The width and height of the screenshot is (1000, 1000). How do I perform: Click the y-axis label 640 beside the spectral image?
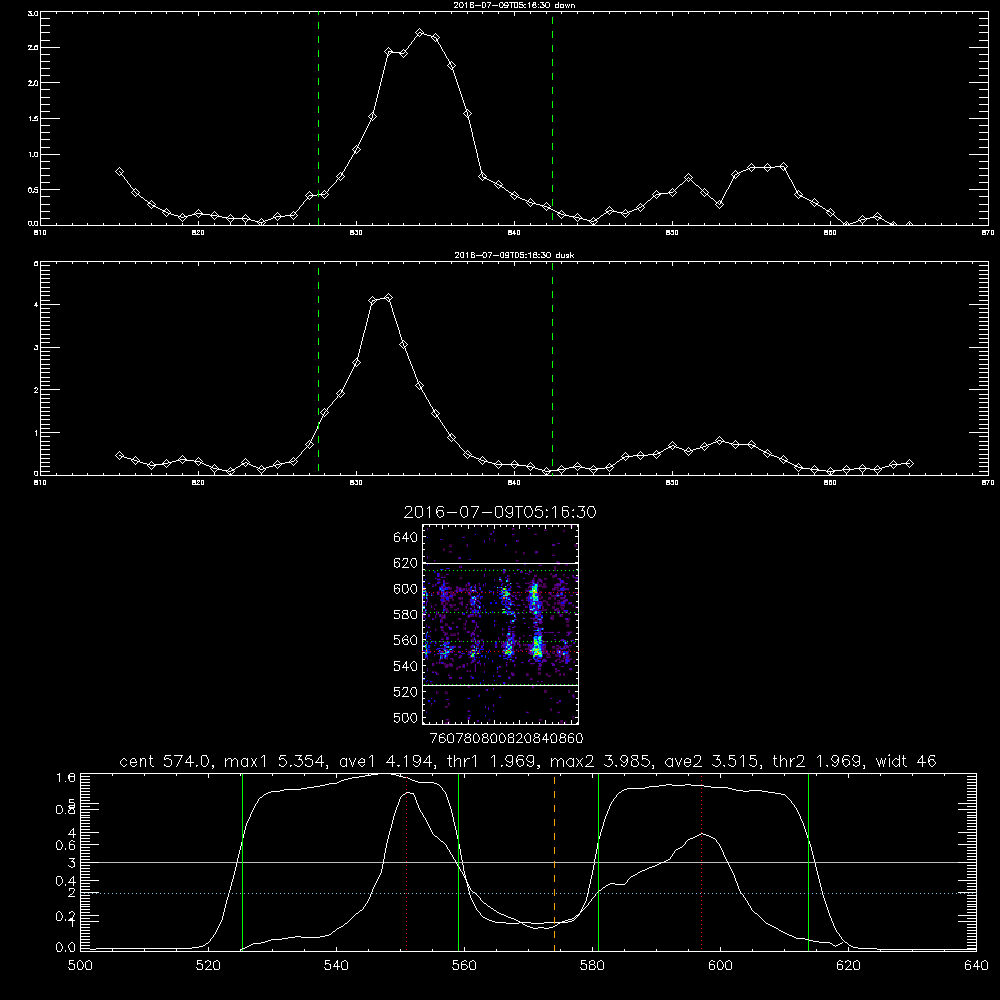[x=406, y=538]
